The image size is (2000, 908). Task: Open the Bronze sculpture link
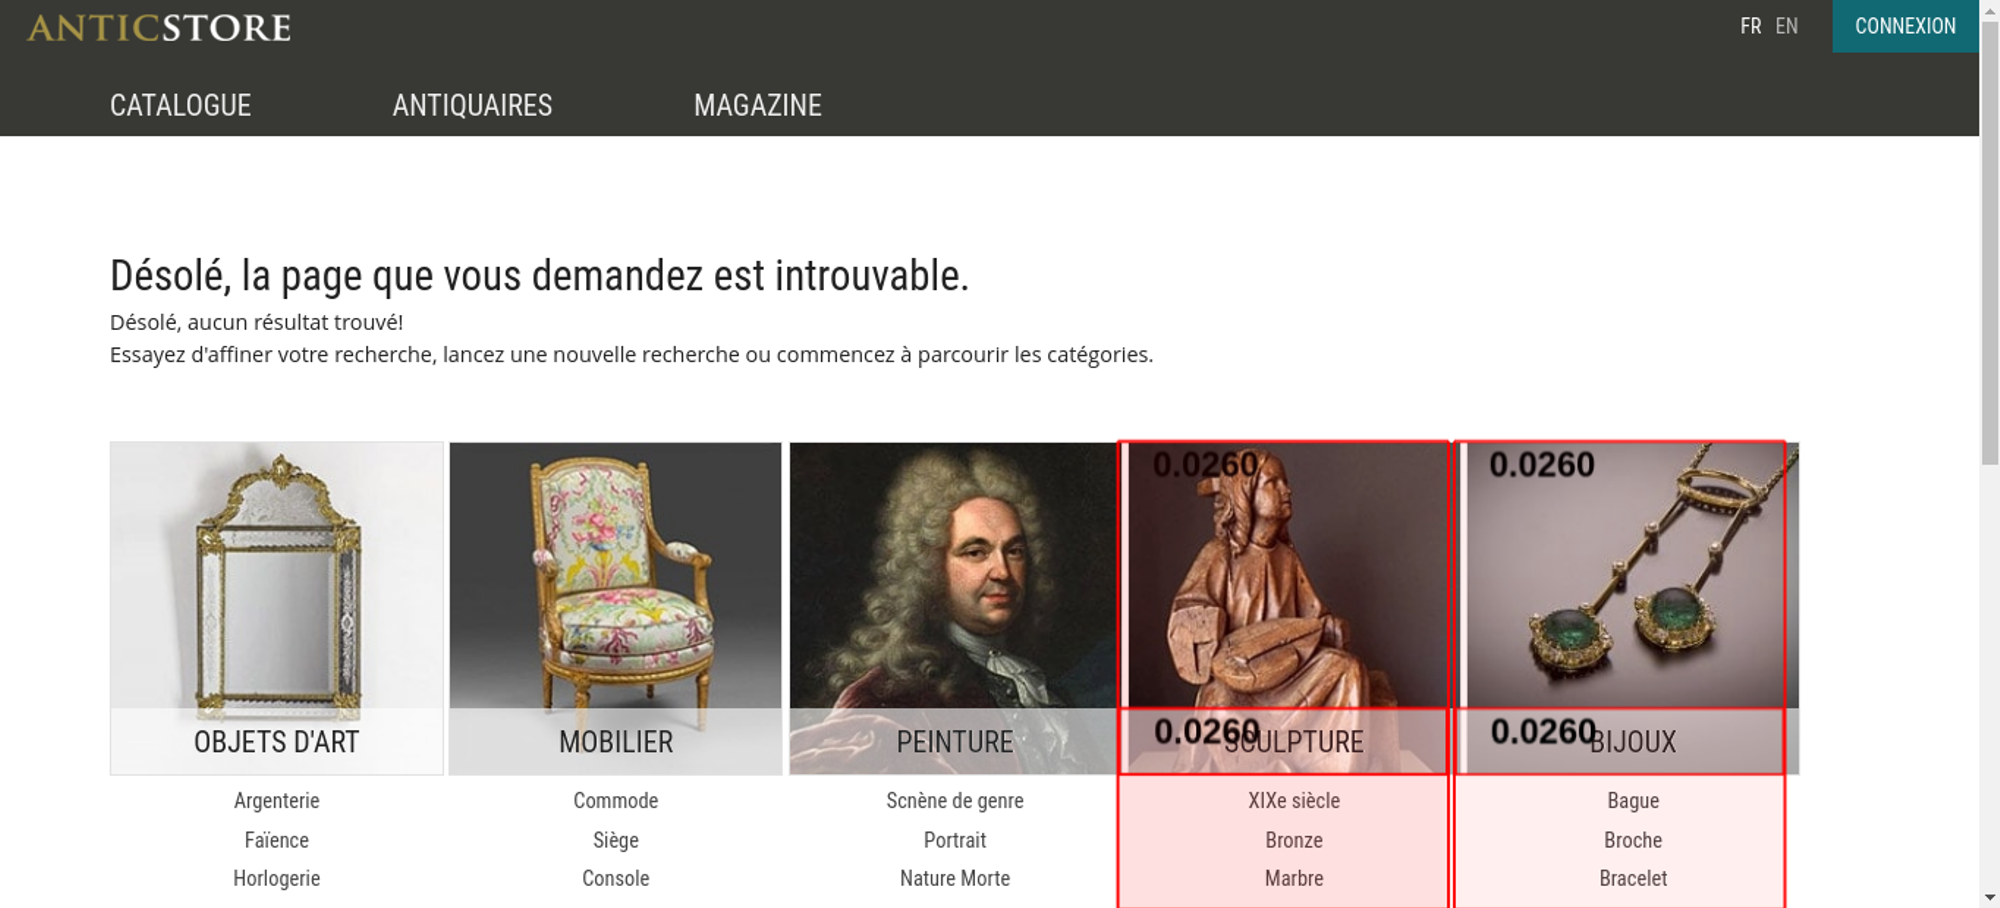(1294, 840)
